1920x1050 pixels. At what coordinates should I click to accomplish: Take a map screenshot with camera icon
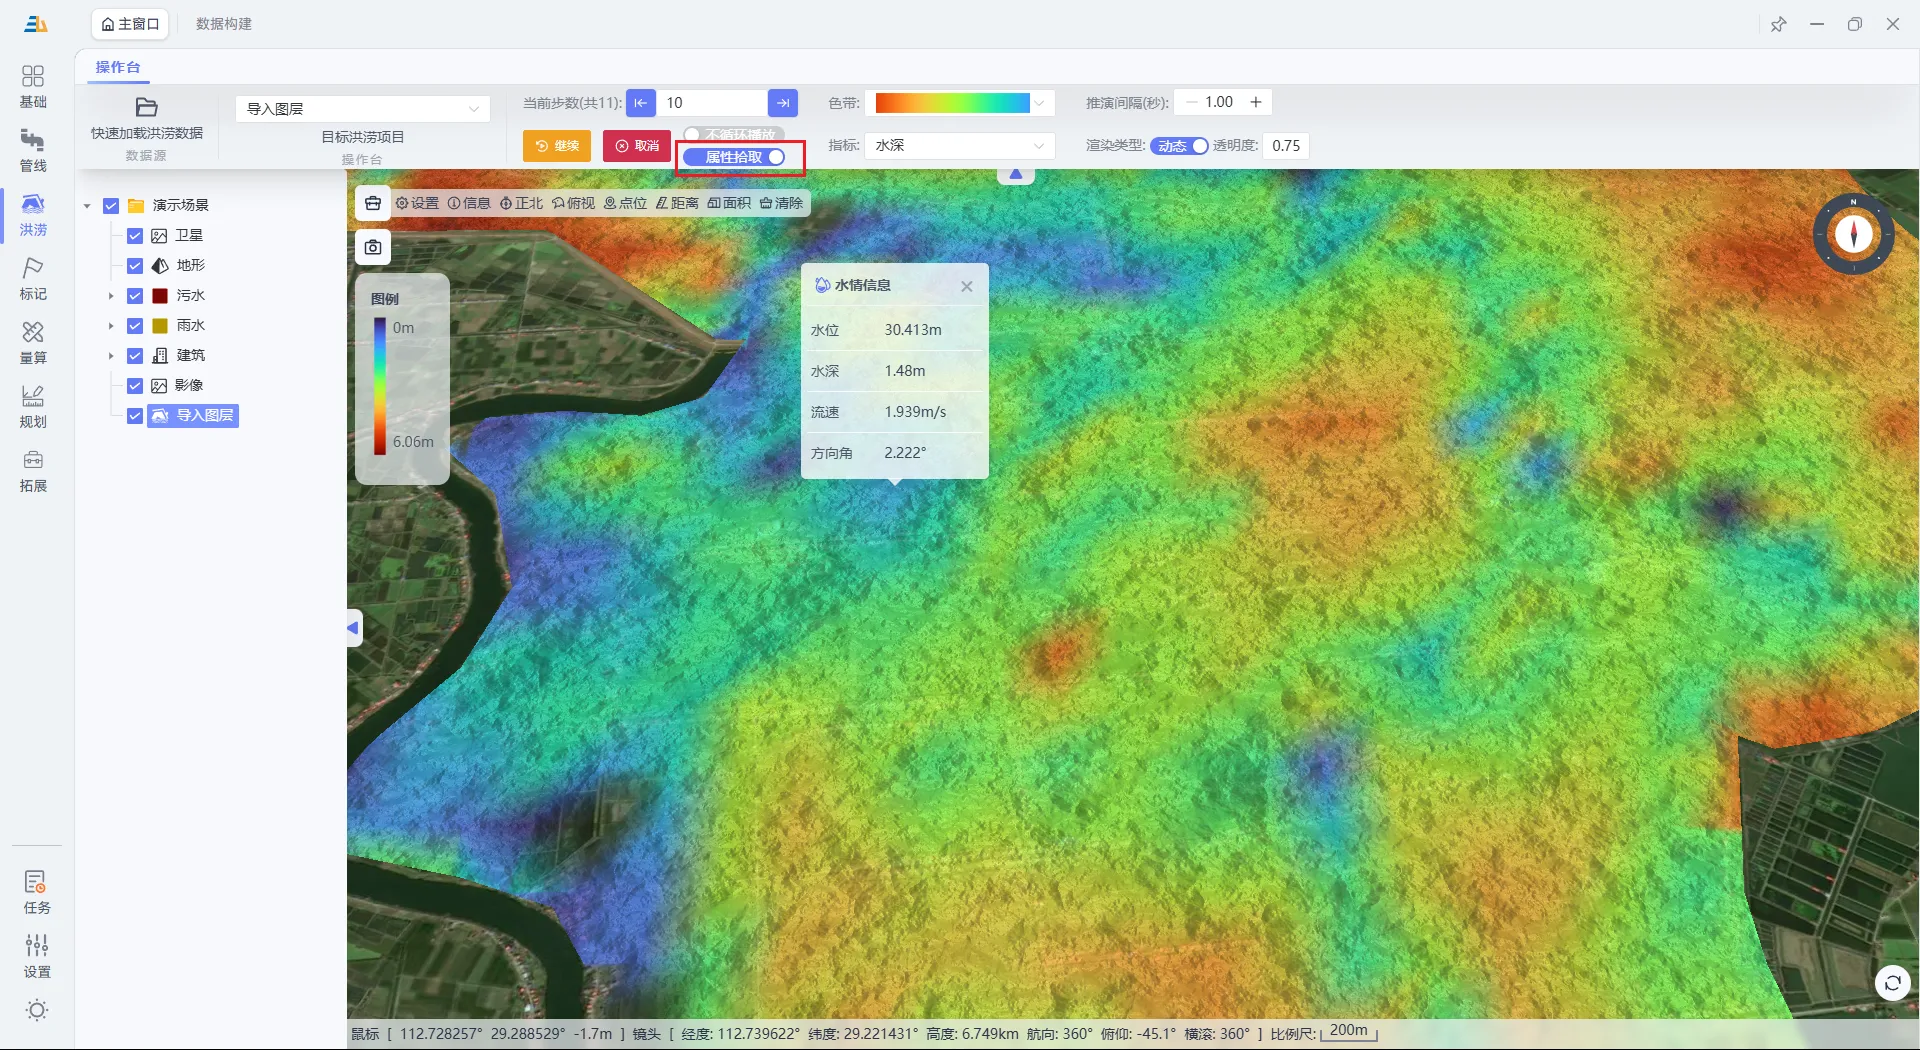coord(373,247)
